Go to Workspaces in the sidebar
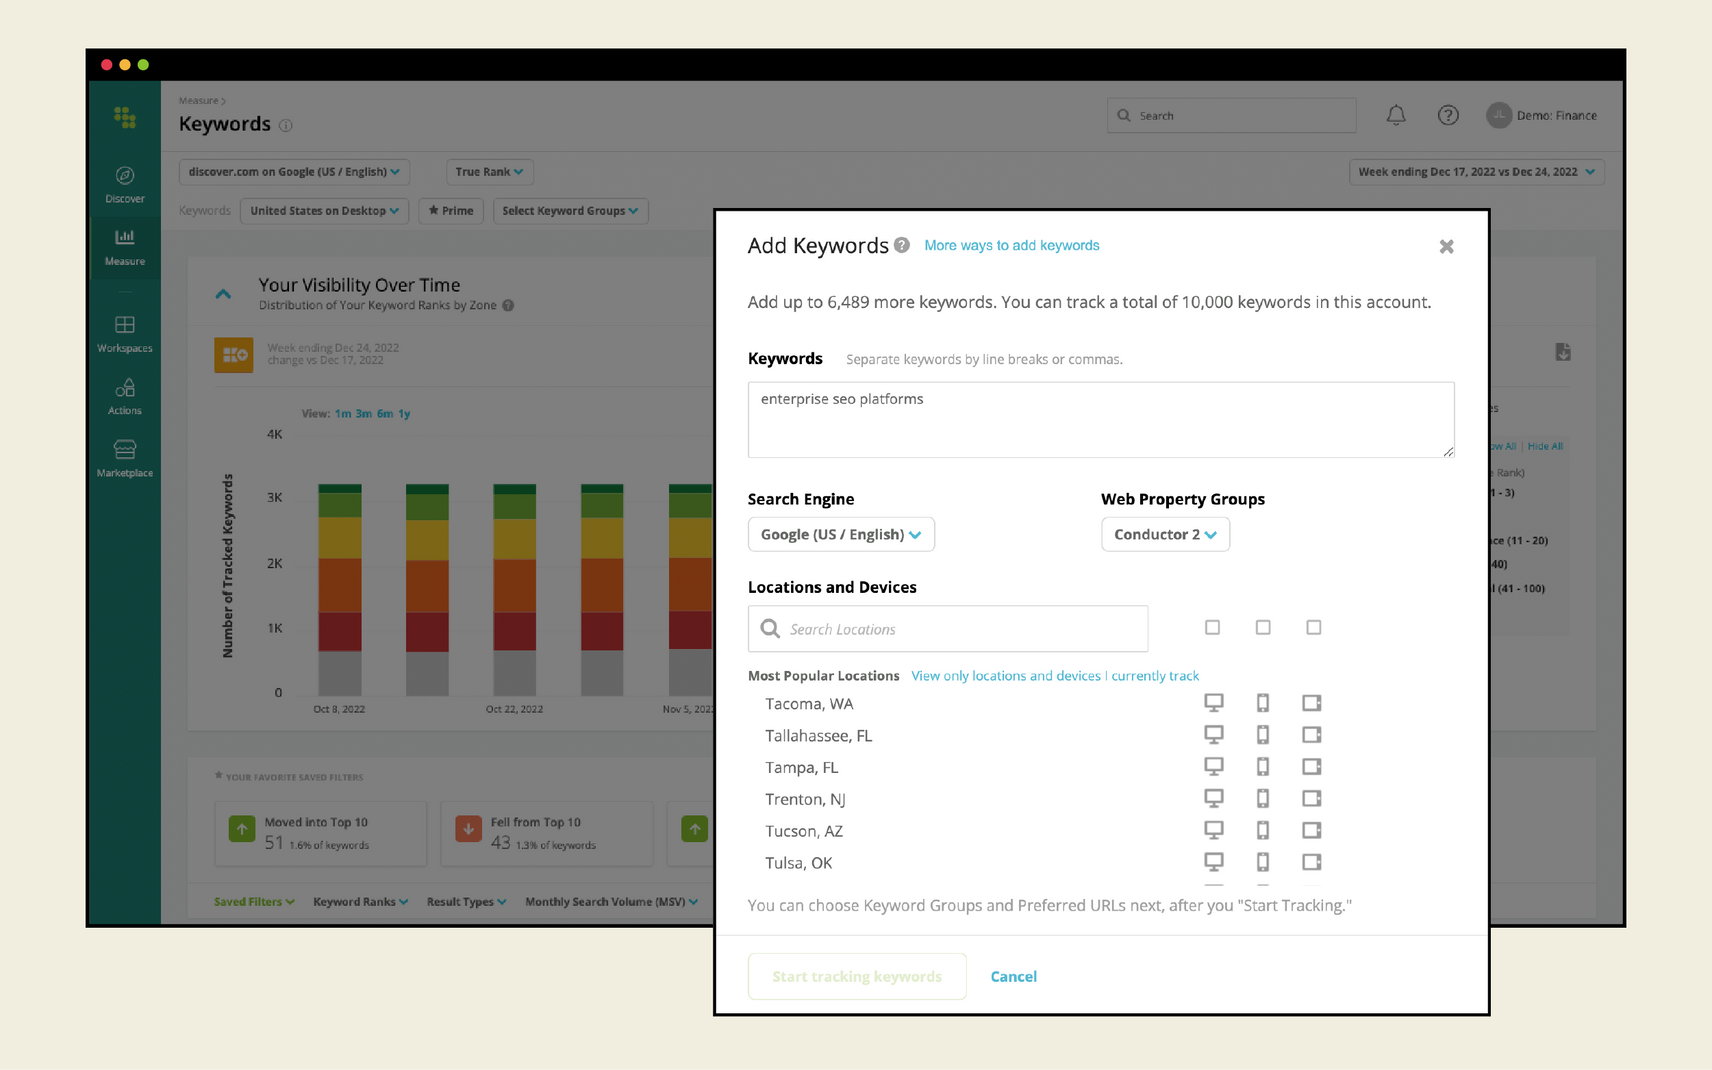This screenshot has width=1712, height=1070. coord(125,334)
